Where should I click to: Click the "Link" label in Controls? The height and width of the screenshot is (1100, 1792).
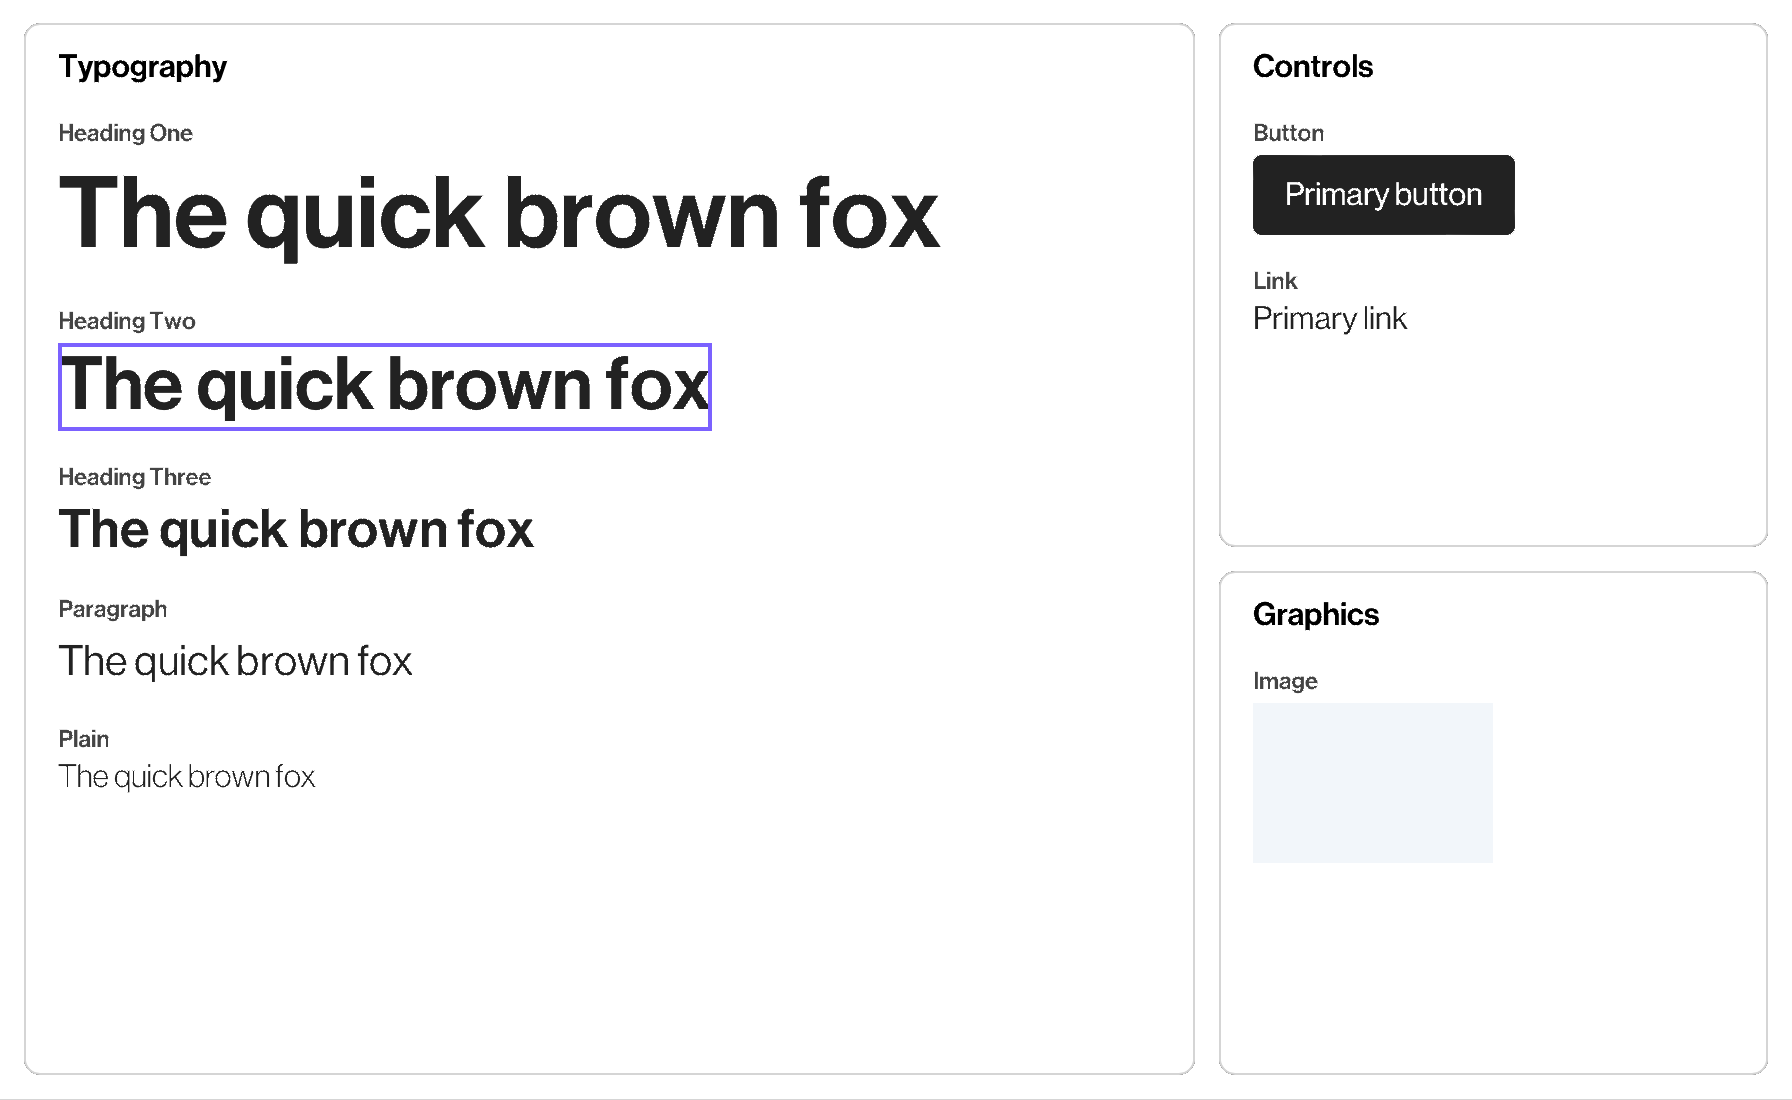pyautogui.click(x=1274, y=281)
